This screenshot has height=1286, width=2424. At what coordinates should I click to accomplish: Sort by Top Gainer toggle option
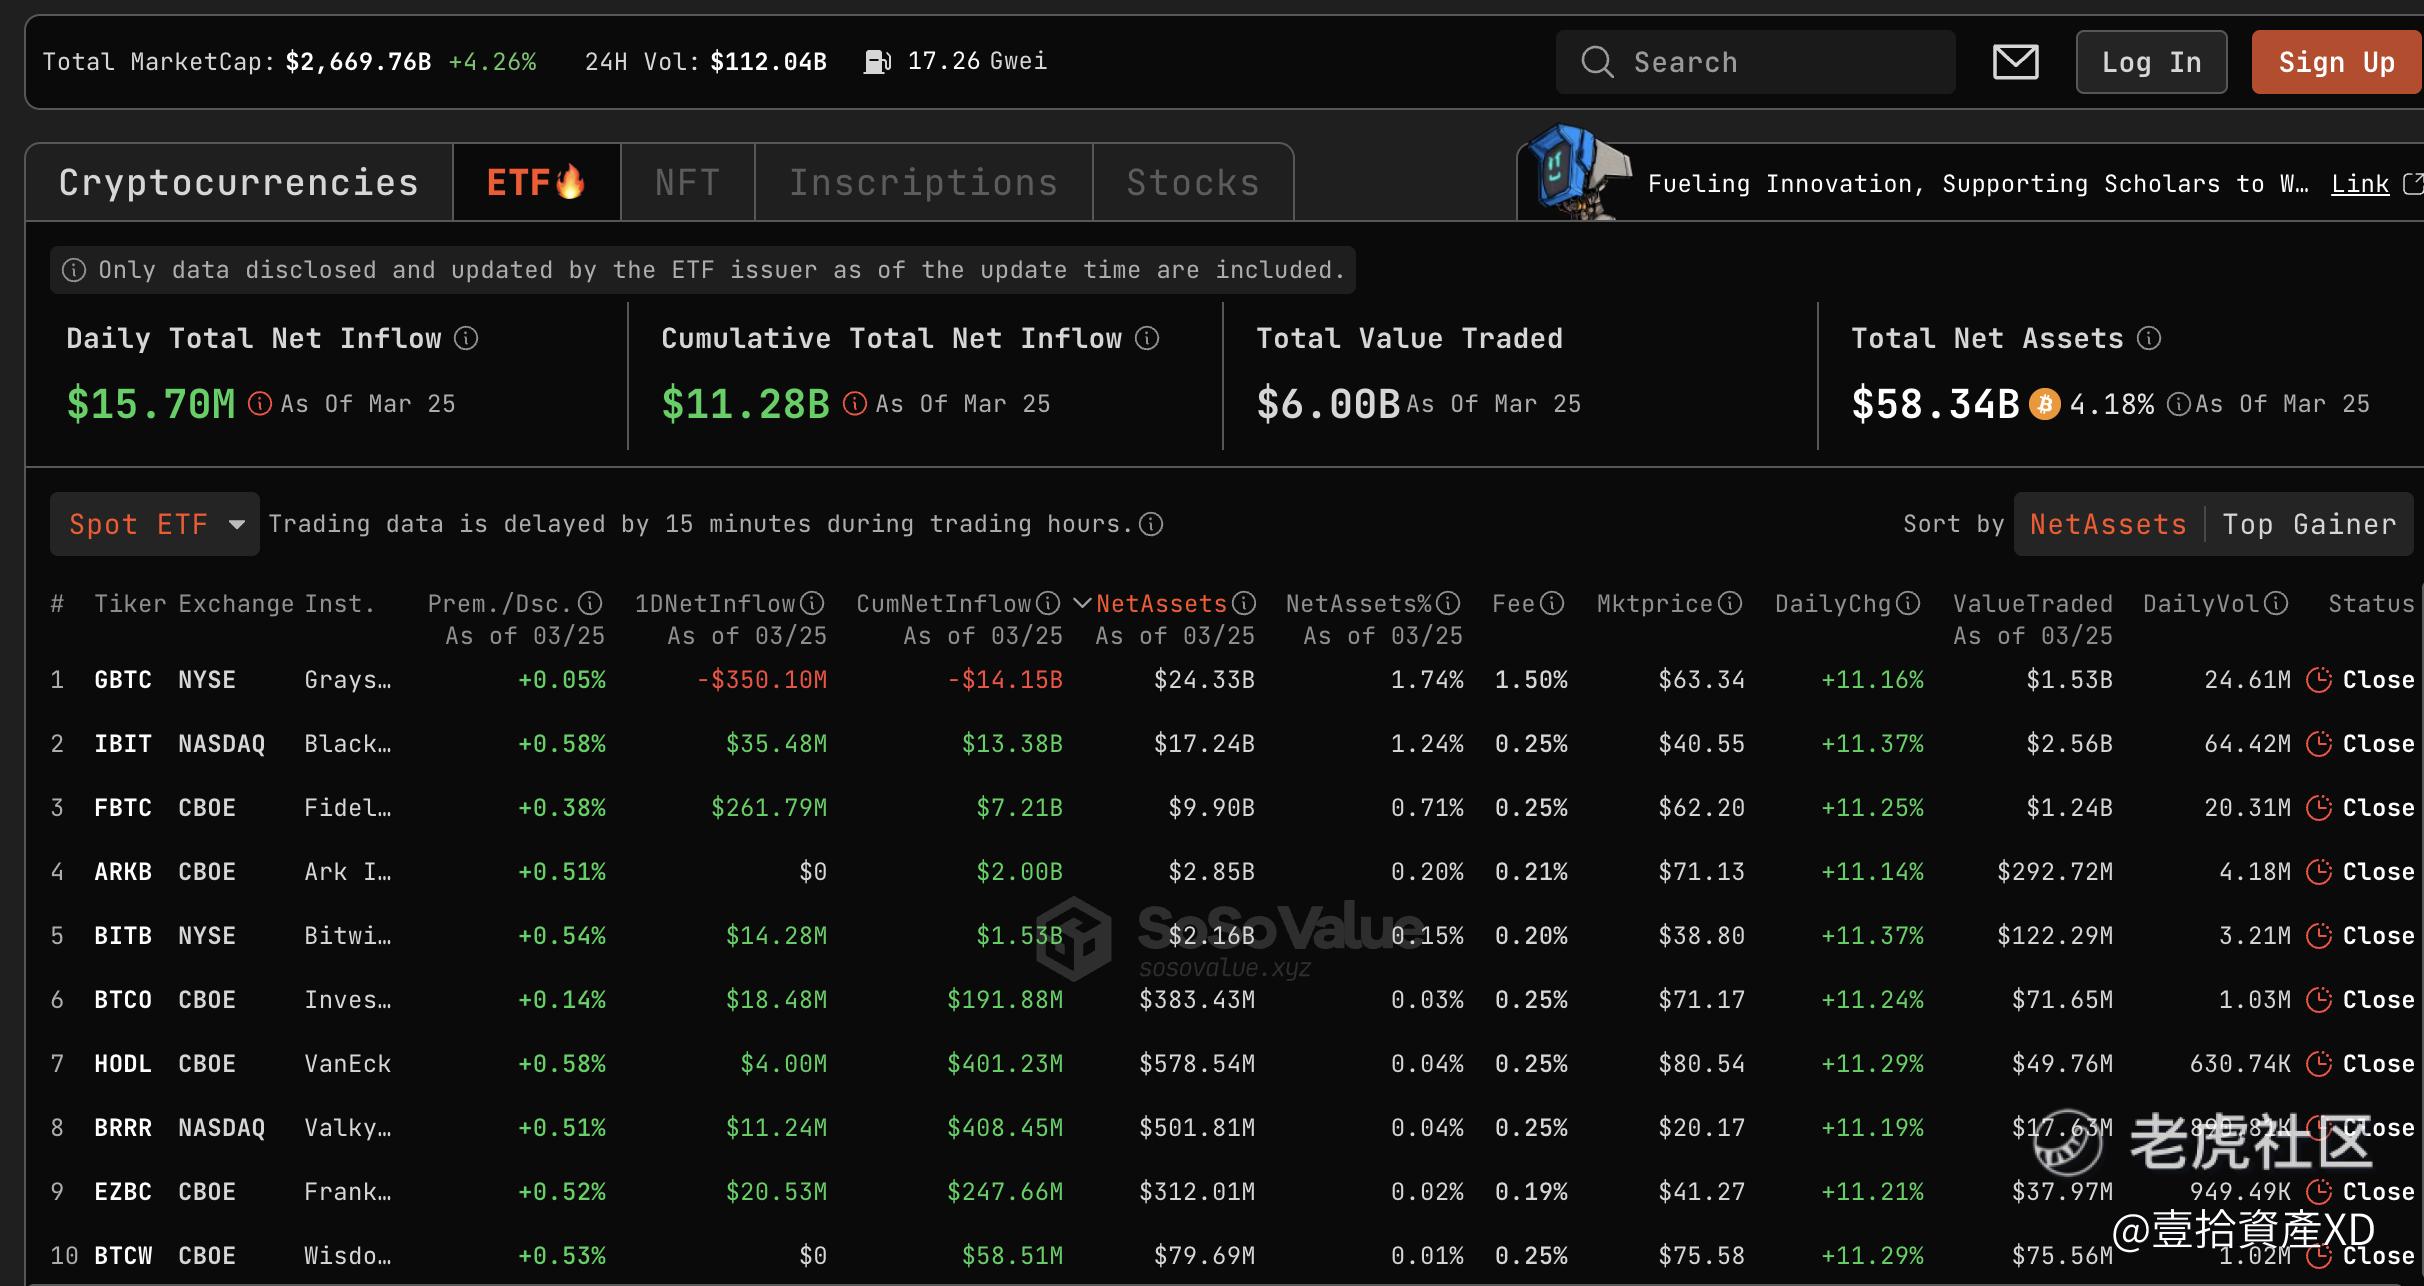pos(2309,524)
